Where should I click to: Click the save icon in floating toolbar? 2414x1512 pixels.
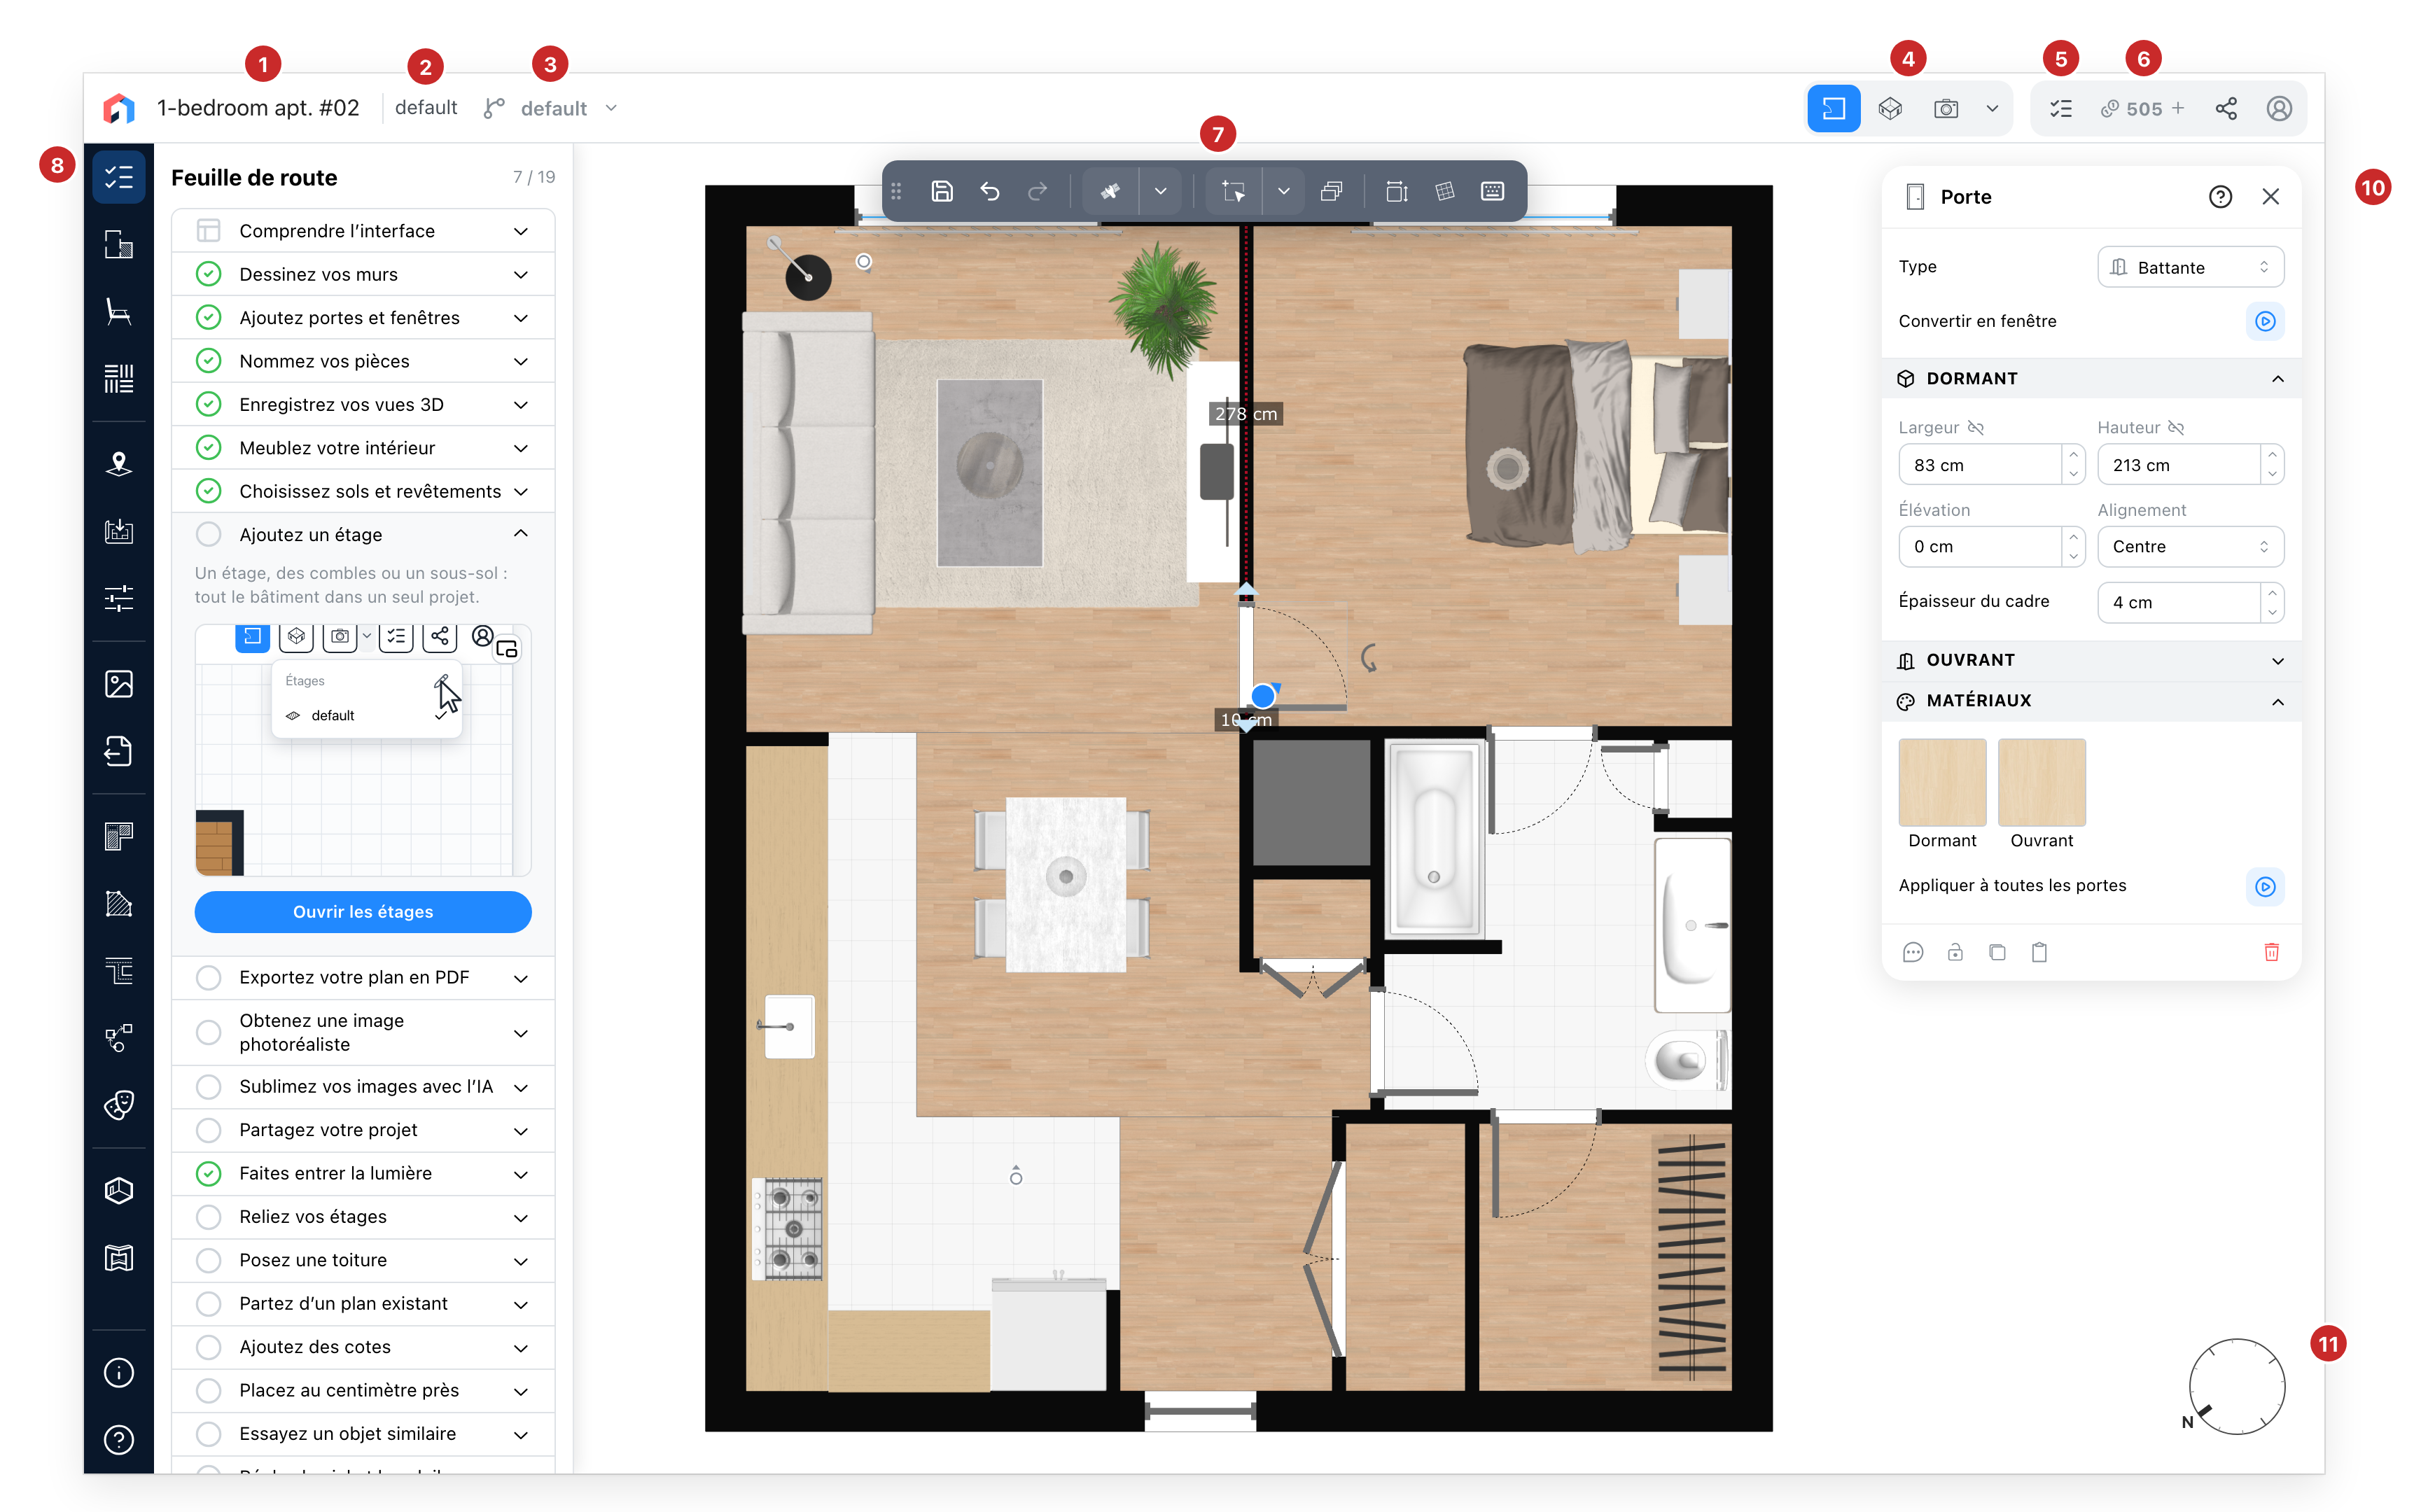(x=941, y=191)
